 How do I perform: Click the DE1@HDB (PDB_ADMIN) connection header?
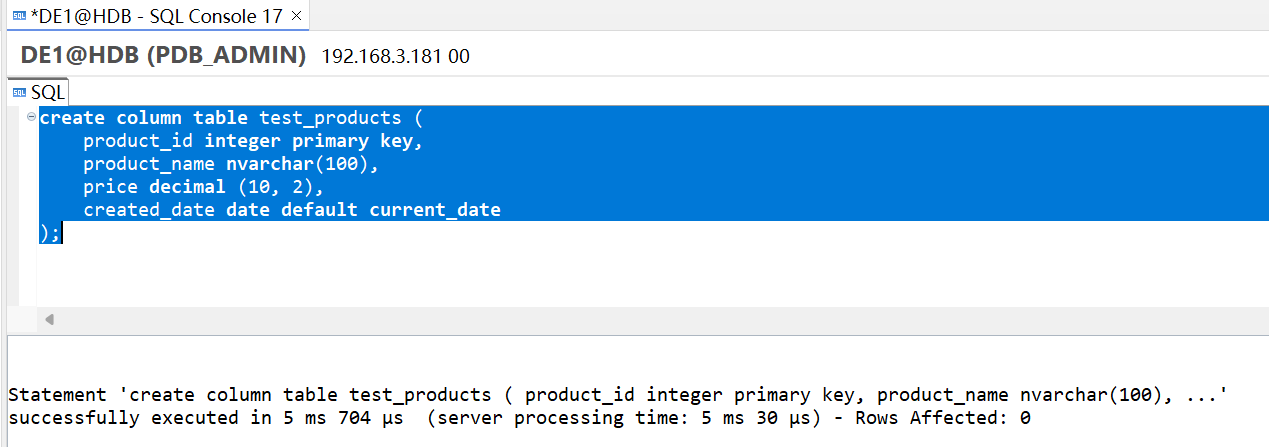click(163, 56)
